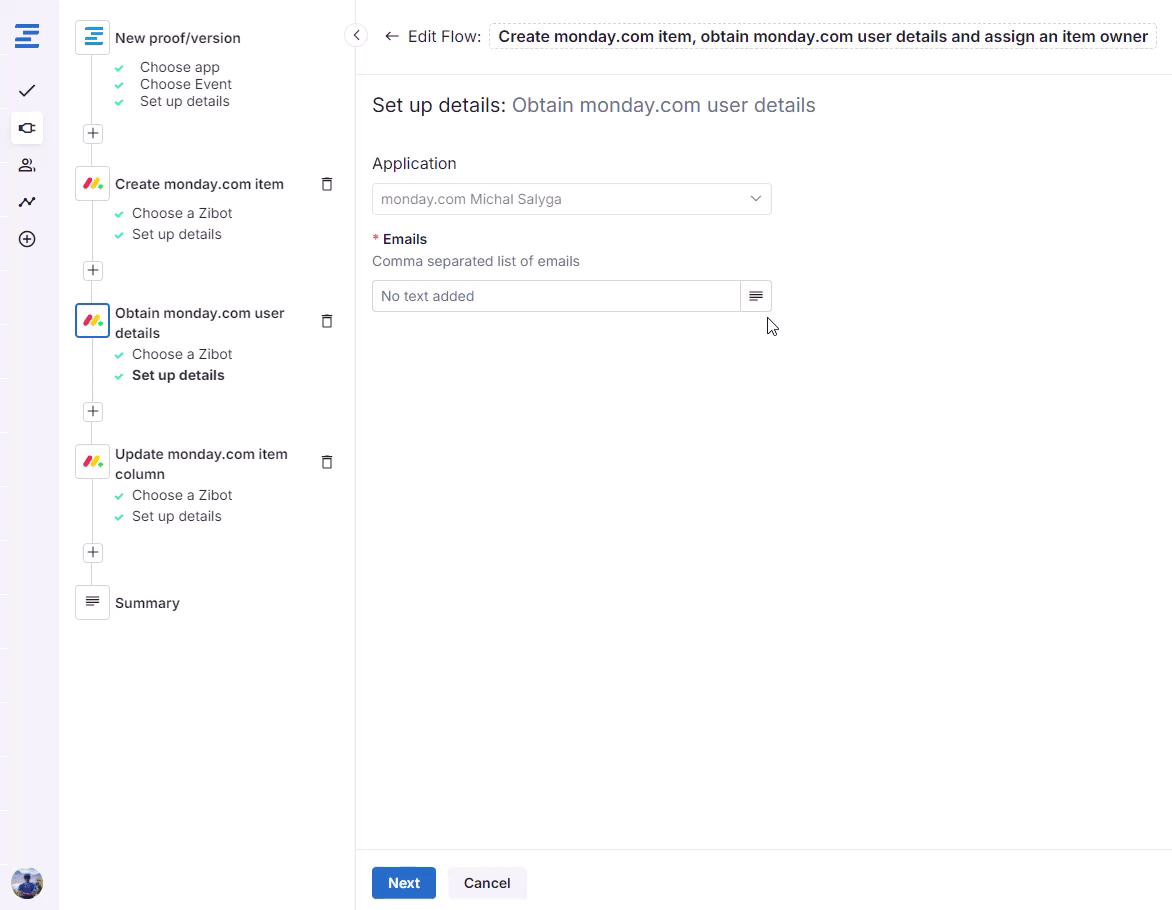1172x910 pixels.
Task: Click the Cancel button
Action: coord(487,883)
